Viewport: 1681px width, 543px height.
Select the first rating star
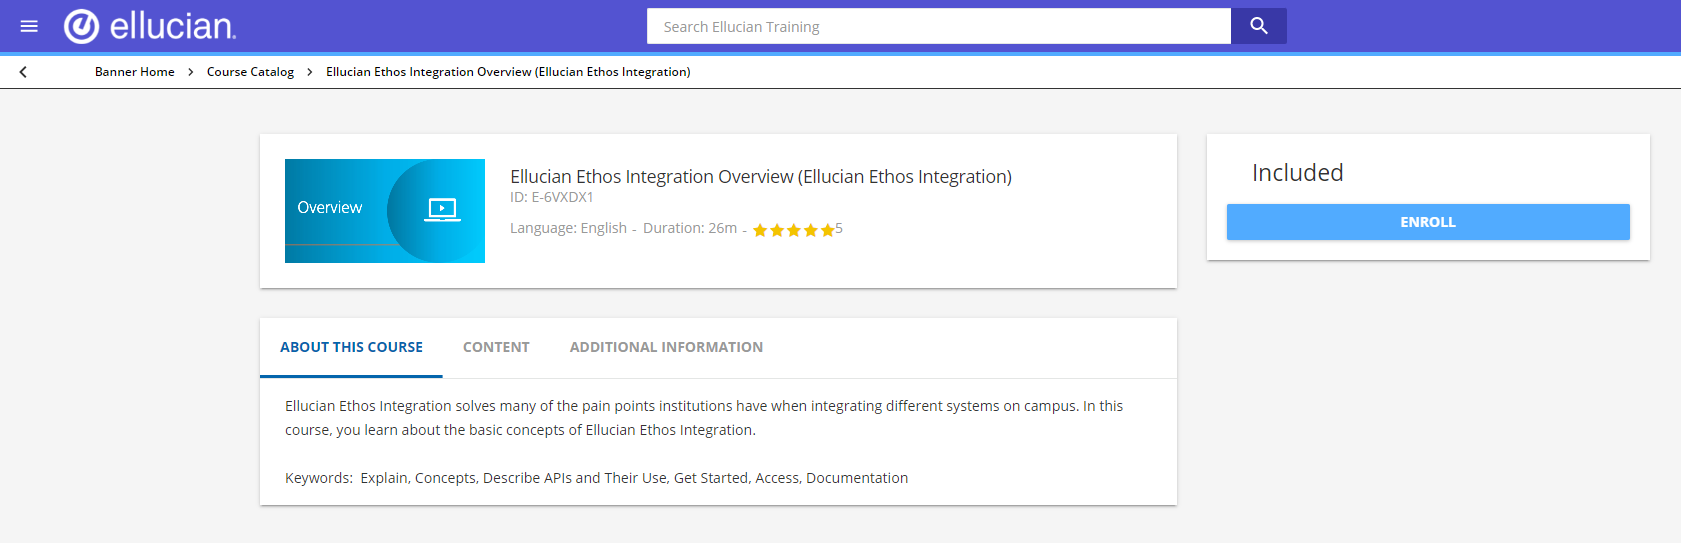click(x=760, y=230)
